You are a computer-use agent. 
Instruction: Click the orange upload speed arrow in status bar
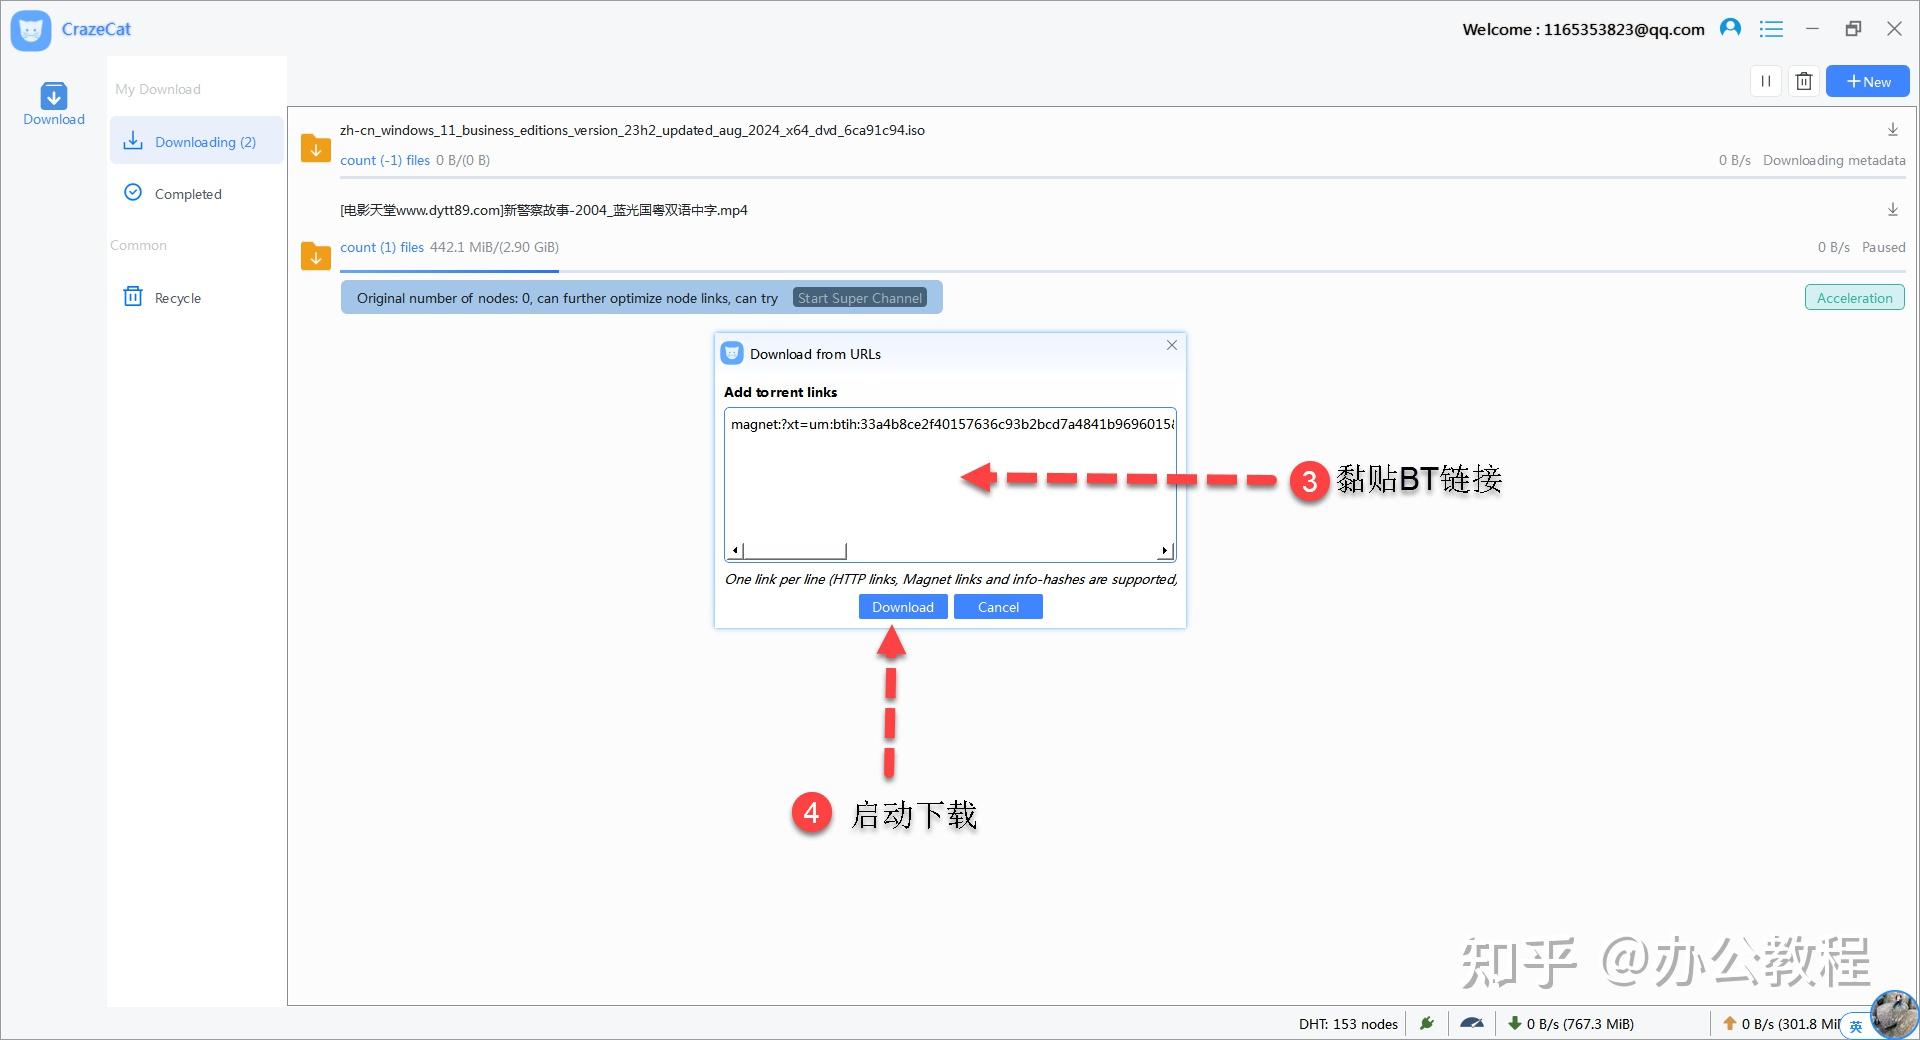tap(1729, 1023)
